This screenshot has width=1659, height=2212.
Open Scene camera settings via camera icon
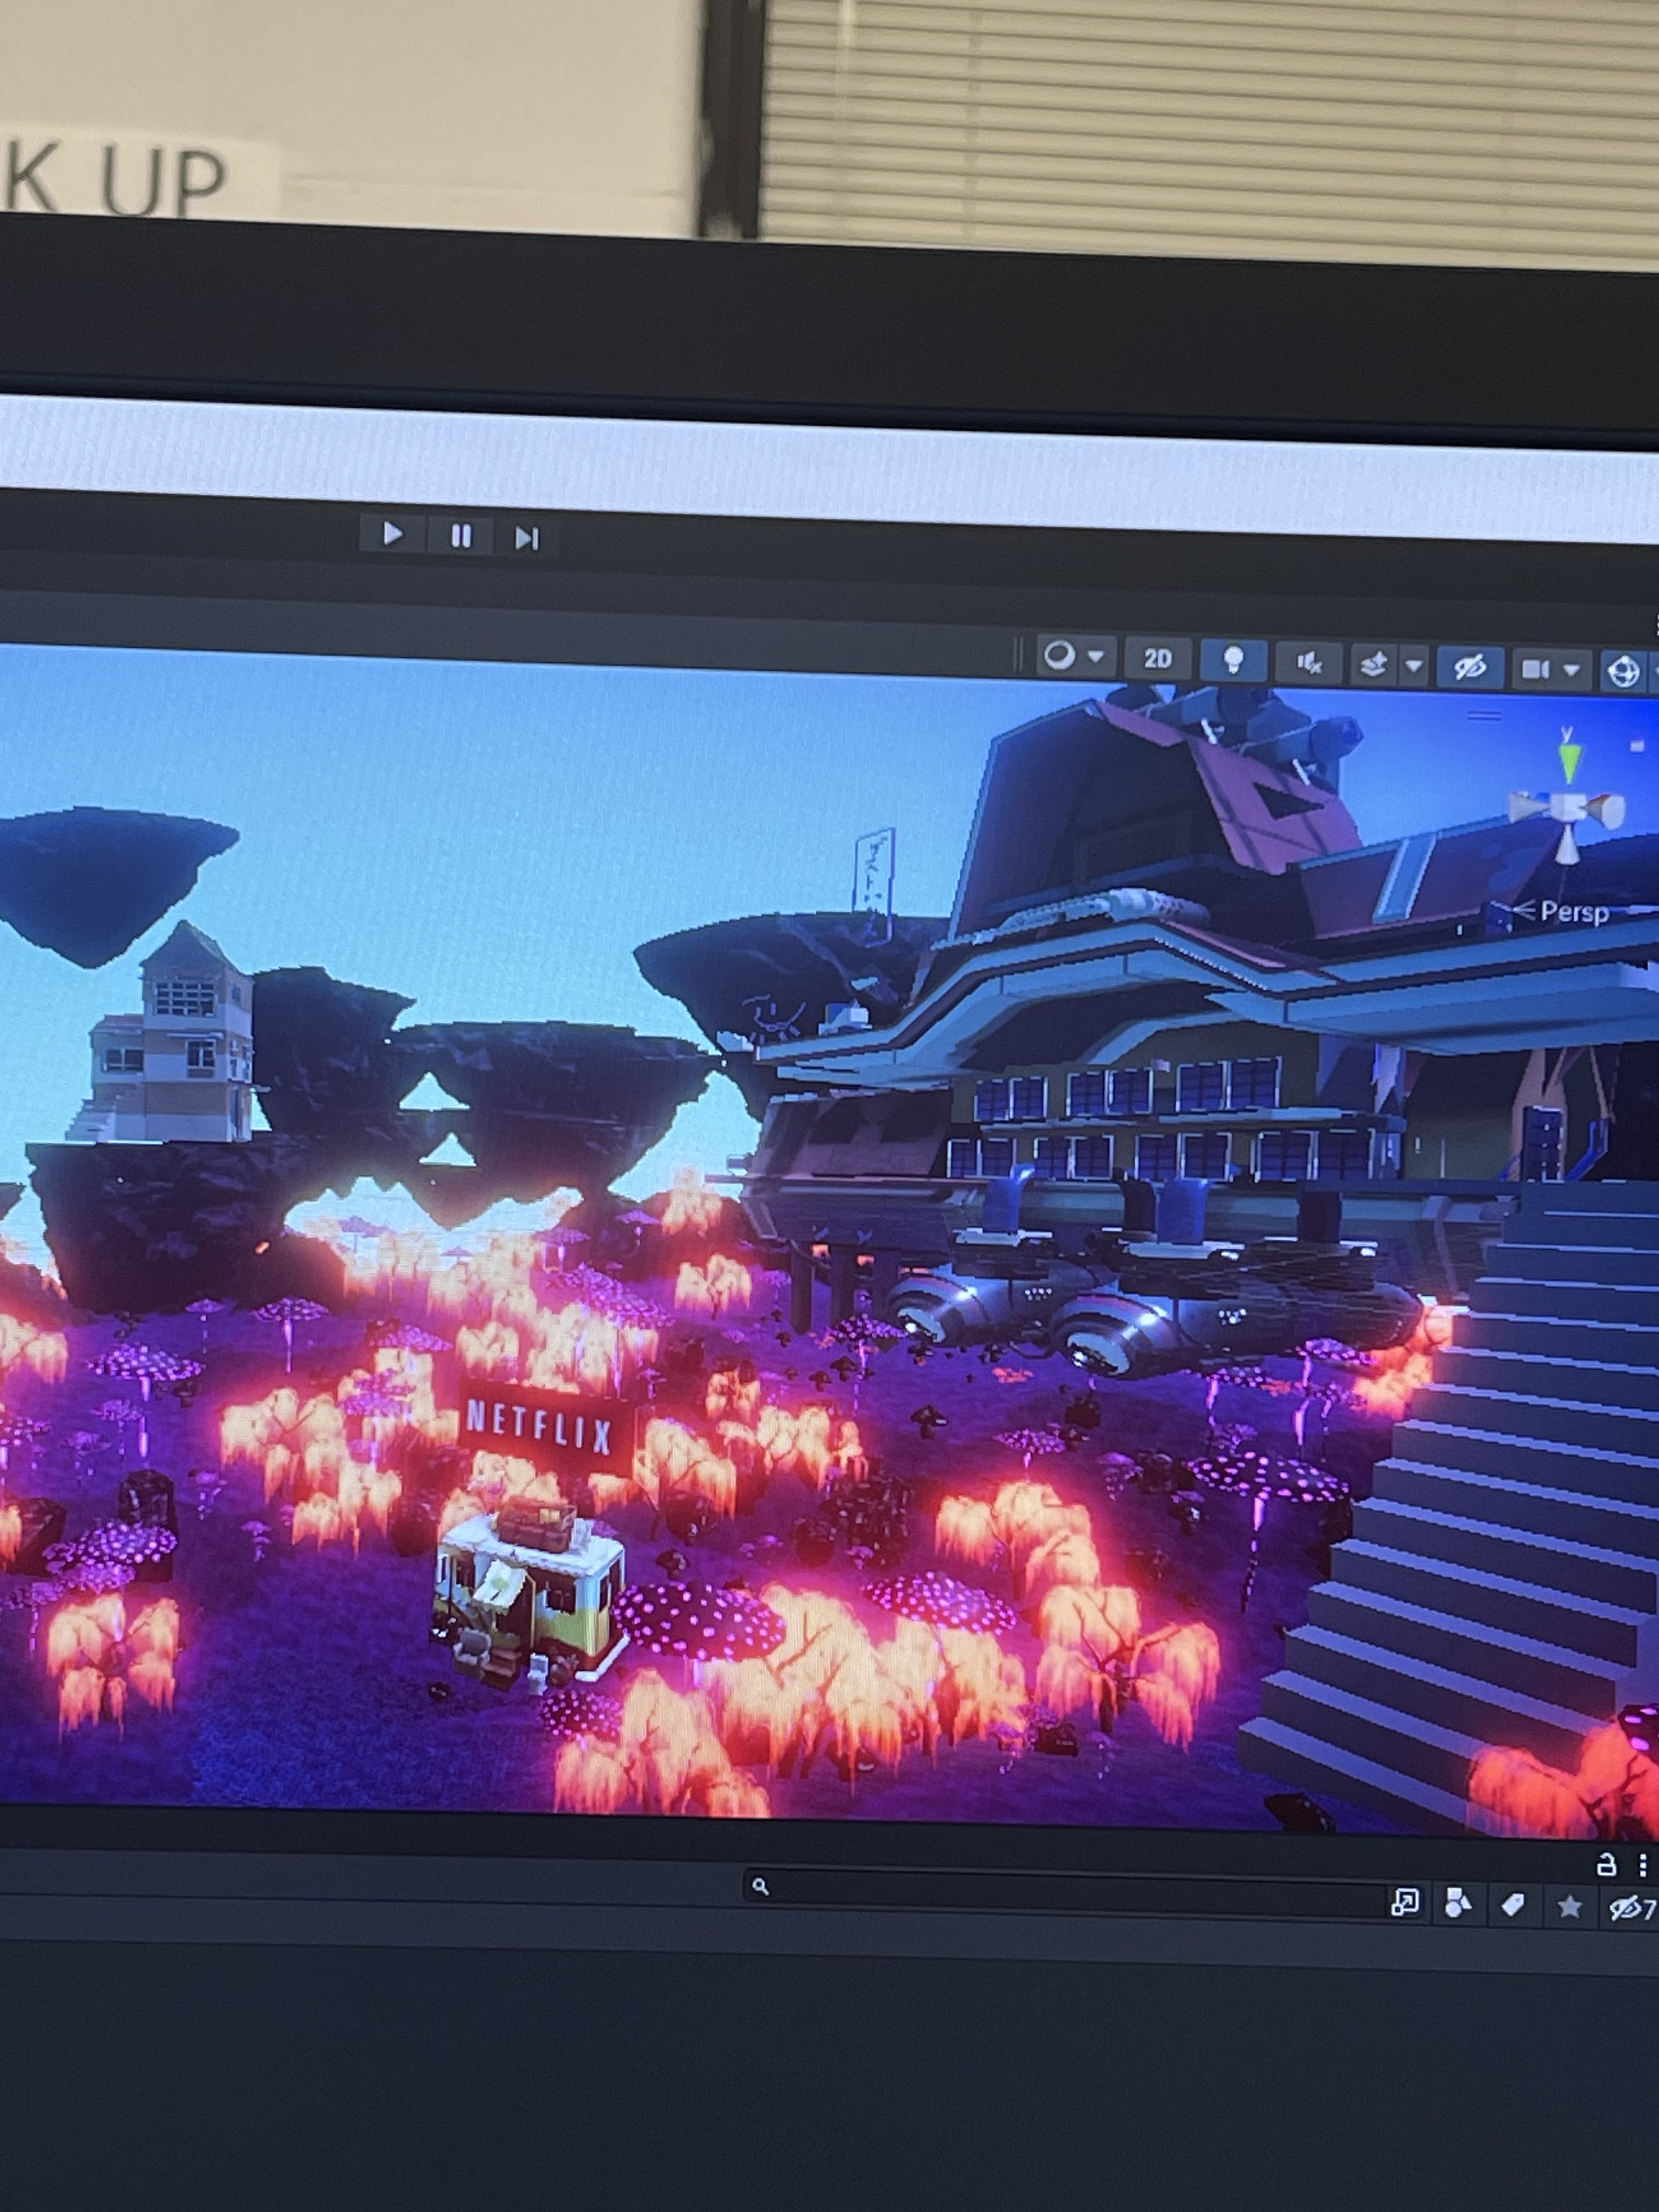(x=1535, y=668)
